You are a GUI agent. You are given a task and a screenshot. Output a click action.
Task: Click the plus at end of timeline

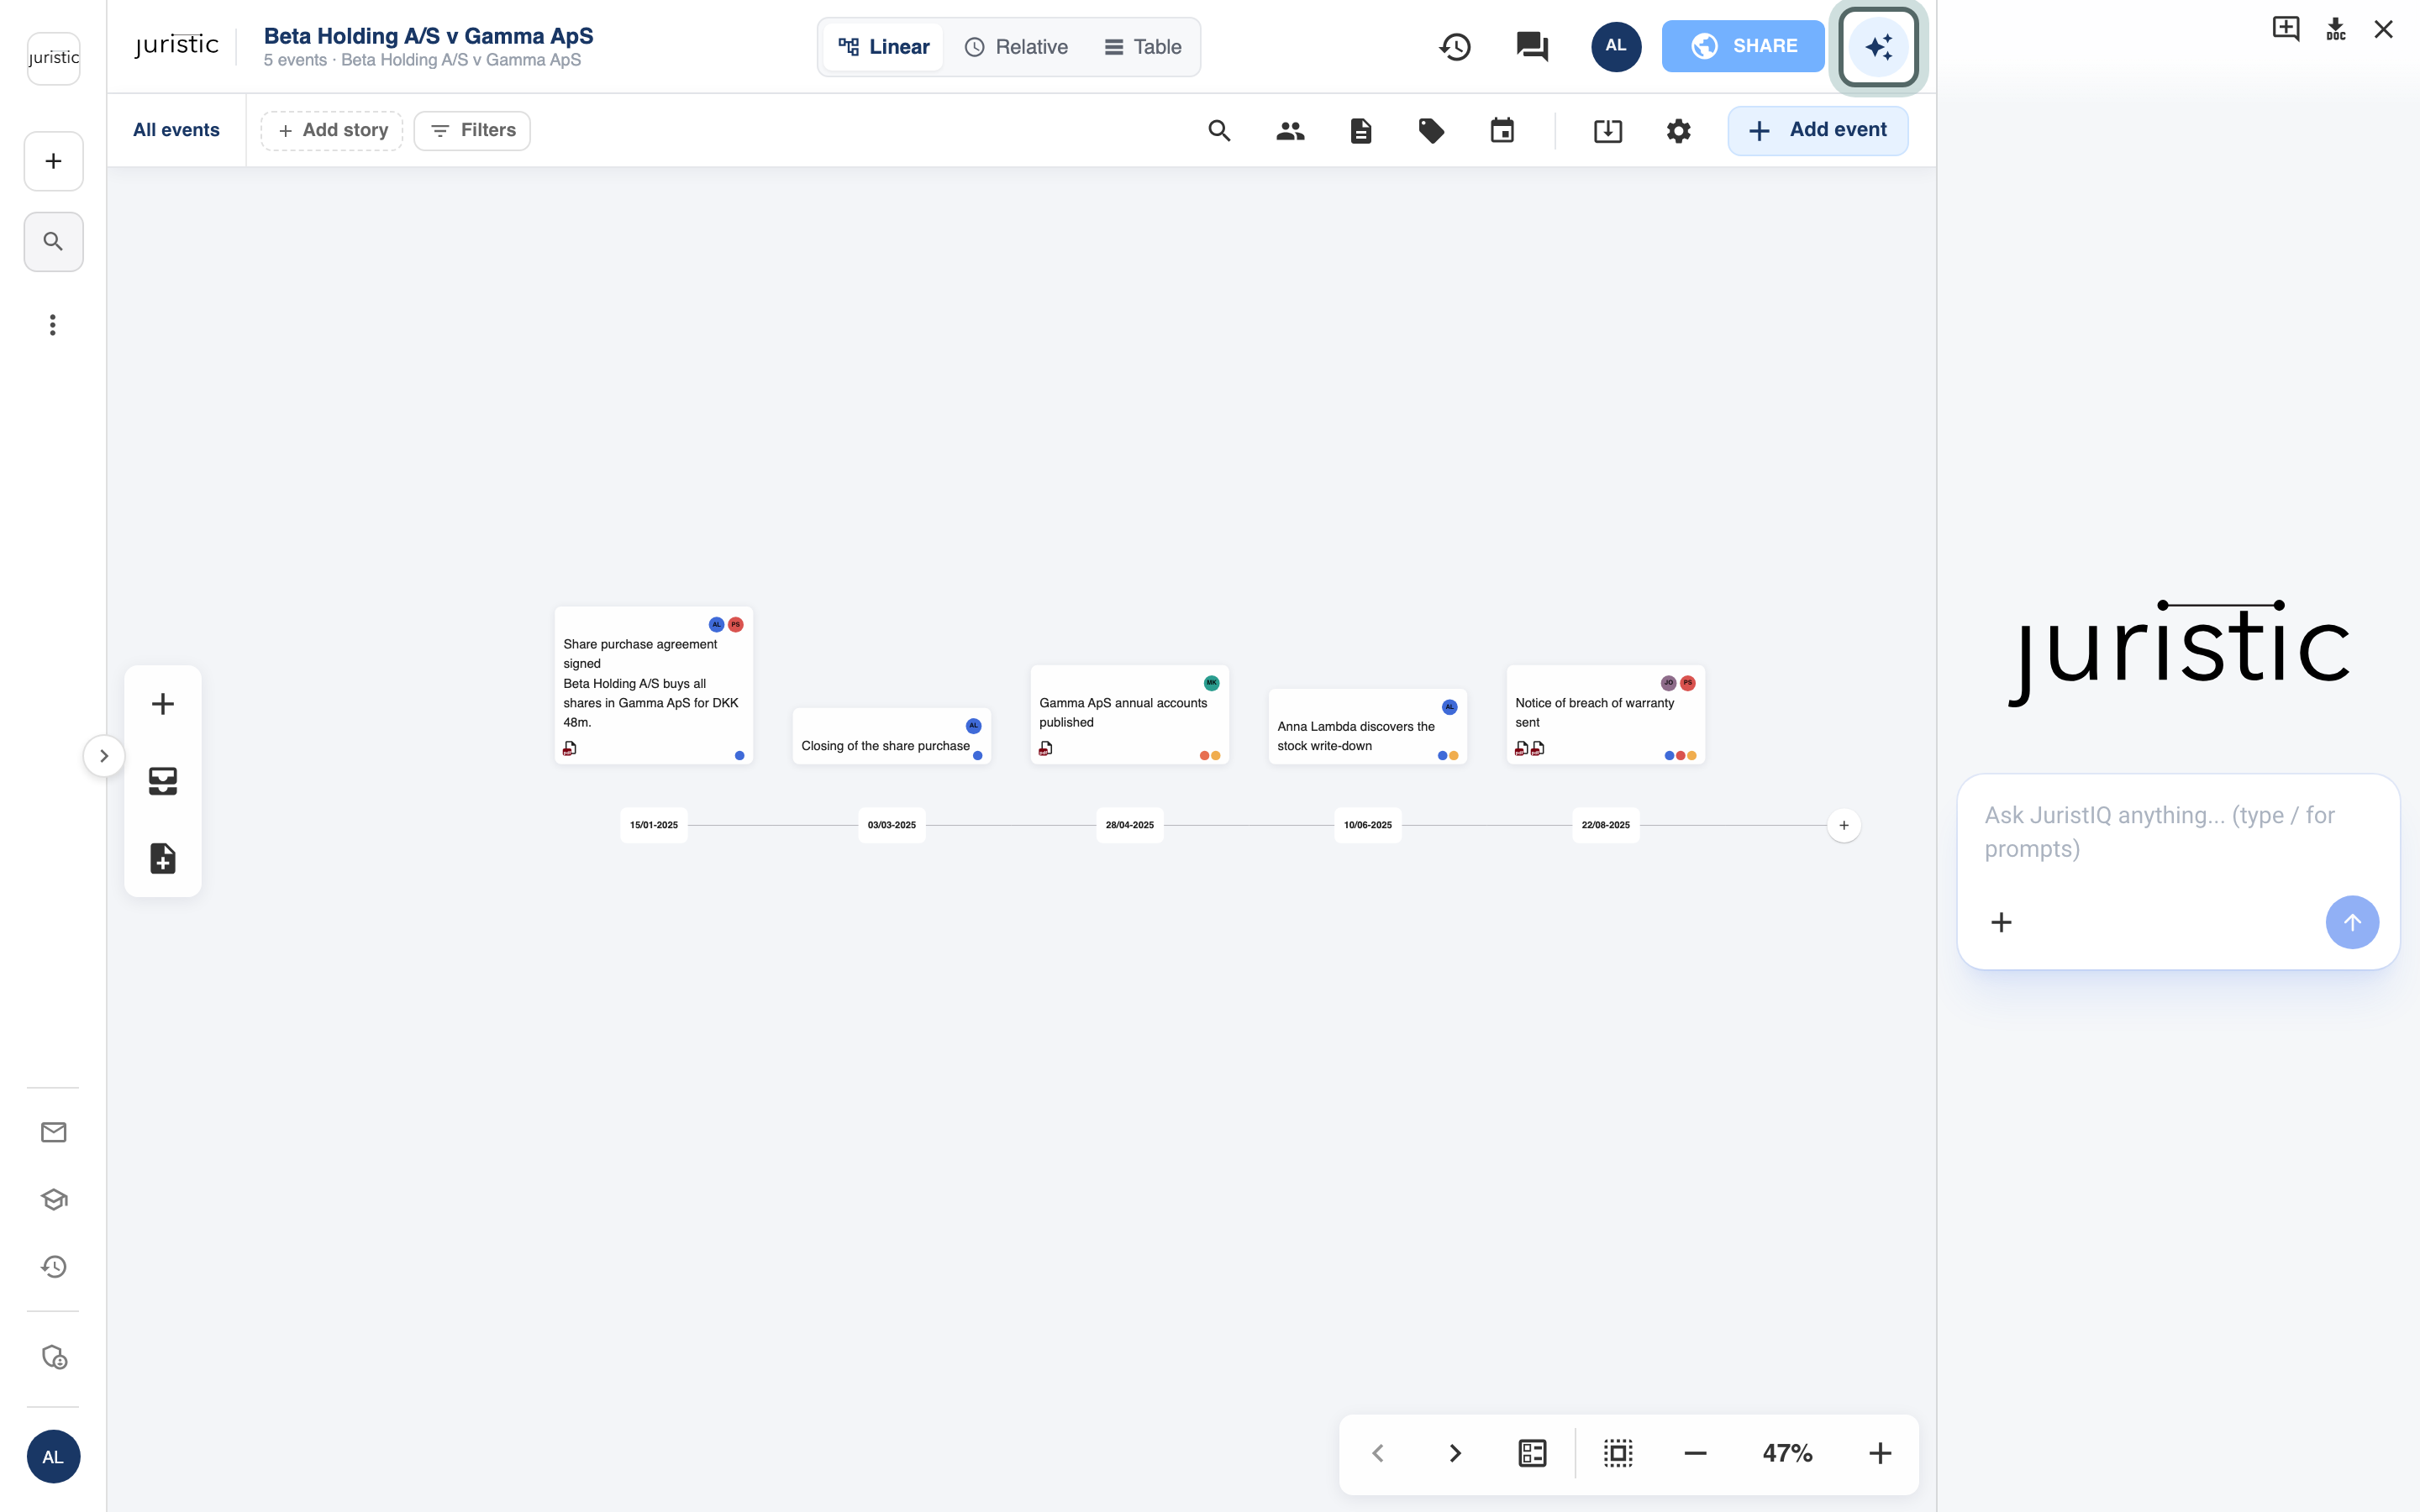(x=1844, y=825)
